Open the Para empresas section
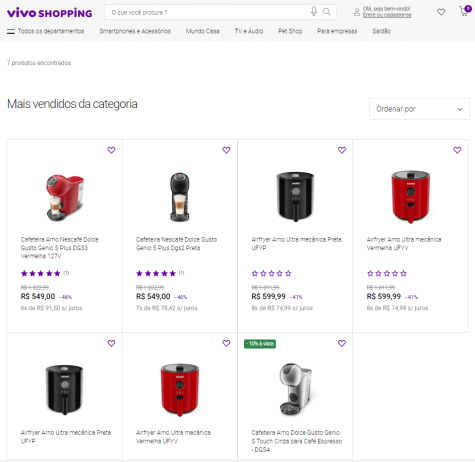Viewport: 475px width, 462px height. [x=337, y=31]
